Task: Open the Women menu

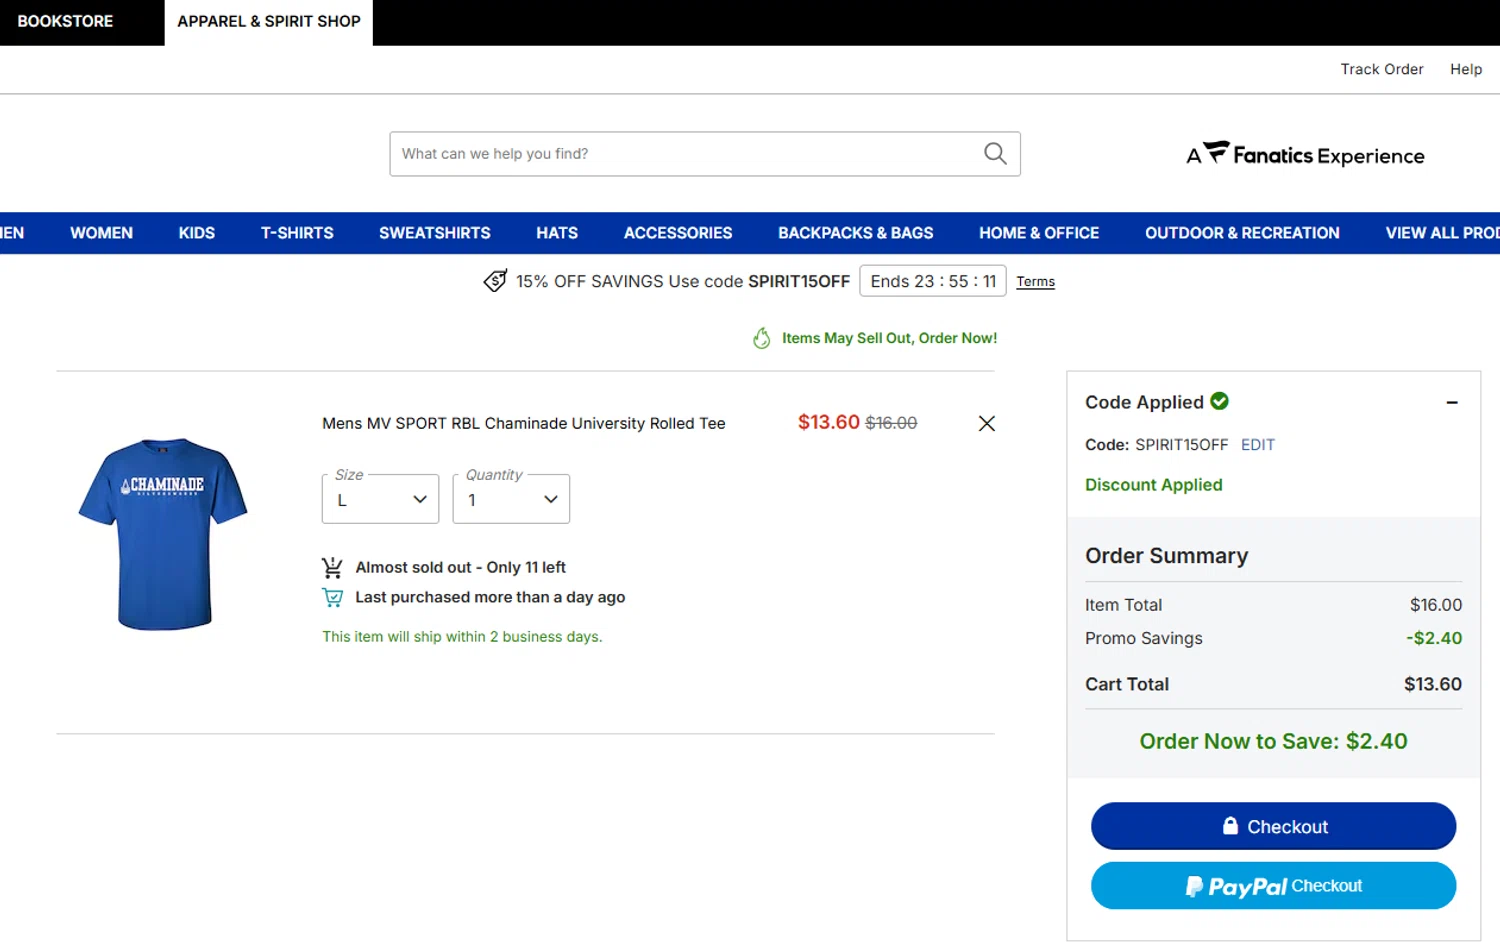Action: 101,233
